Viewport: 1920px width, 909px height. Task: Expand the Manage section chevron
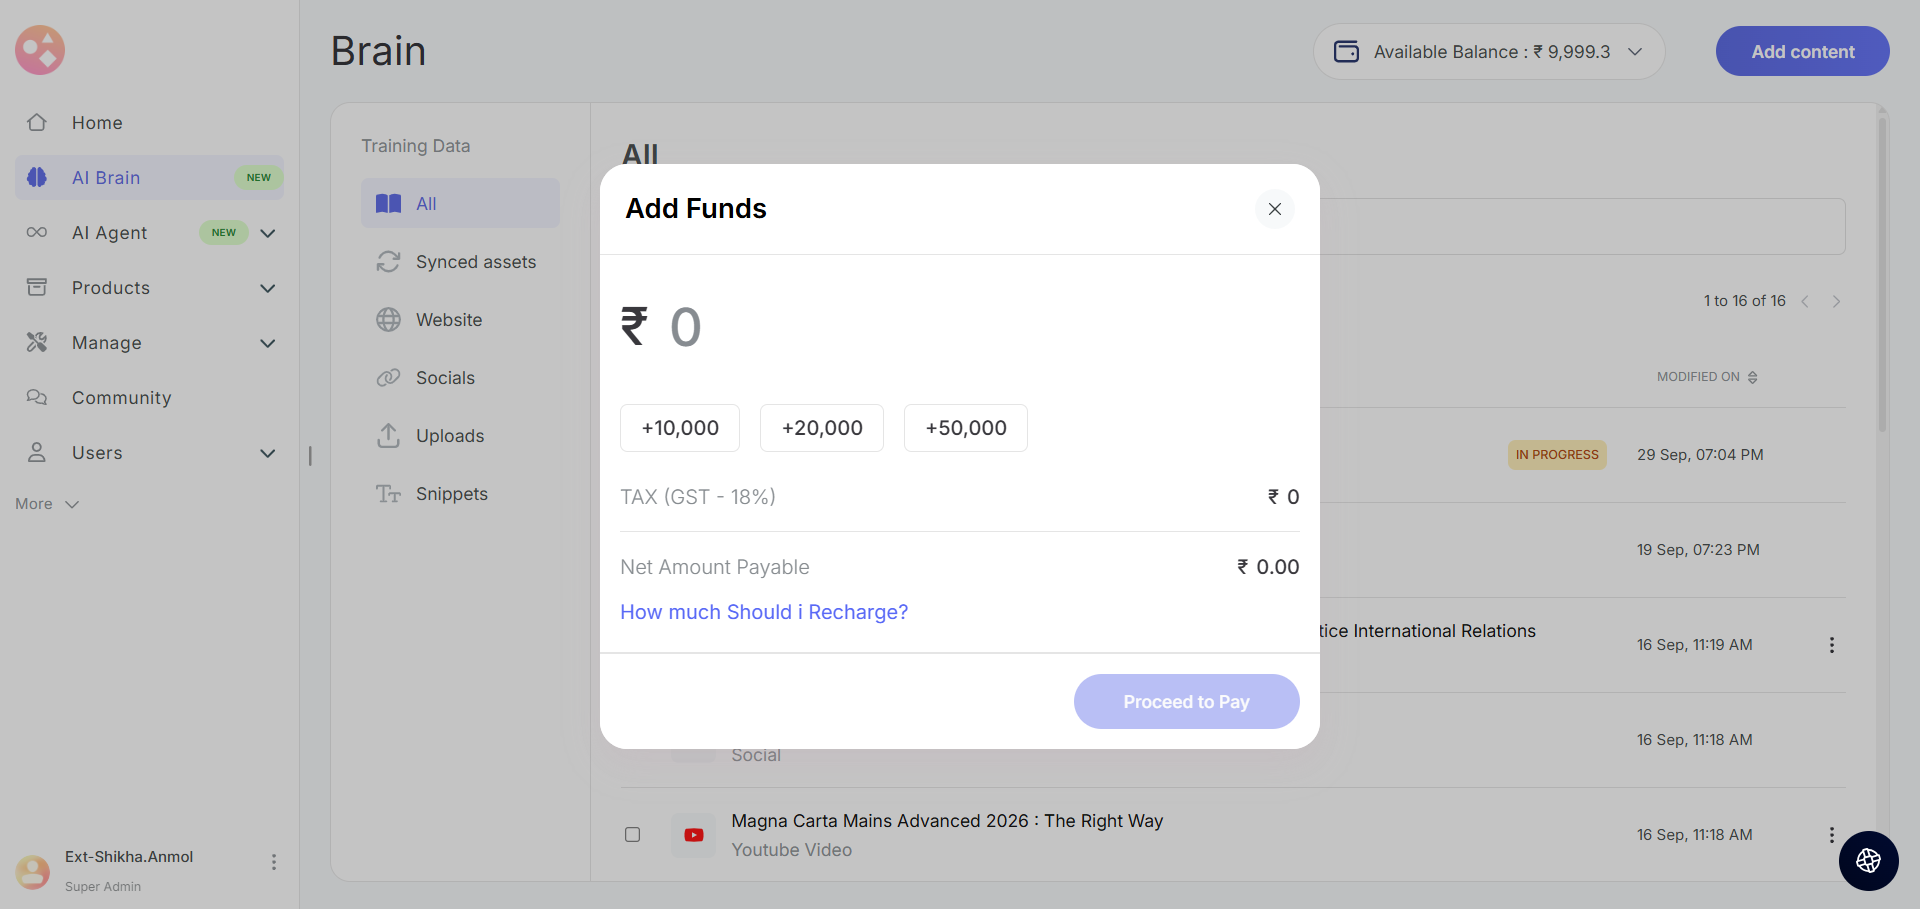[267, 343]
